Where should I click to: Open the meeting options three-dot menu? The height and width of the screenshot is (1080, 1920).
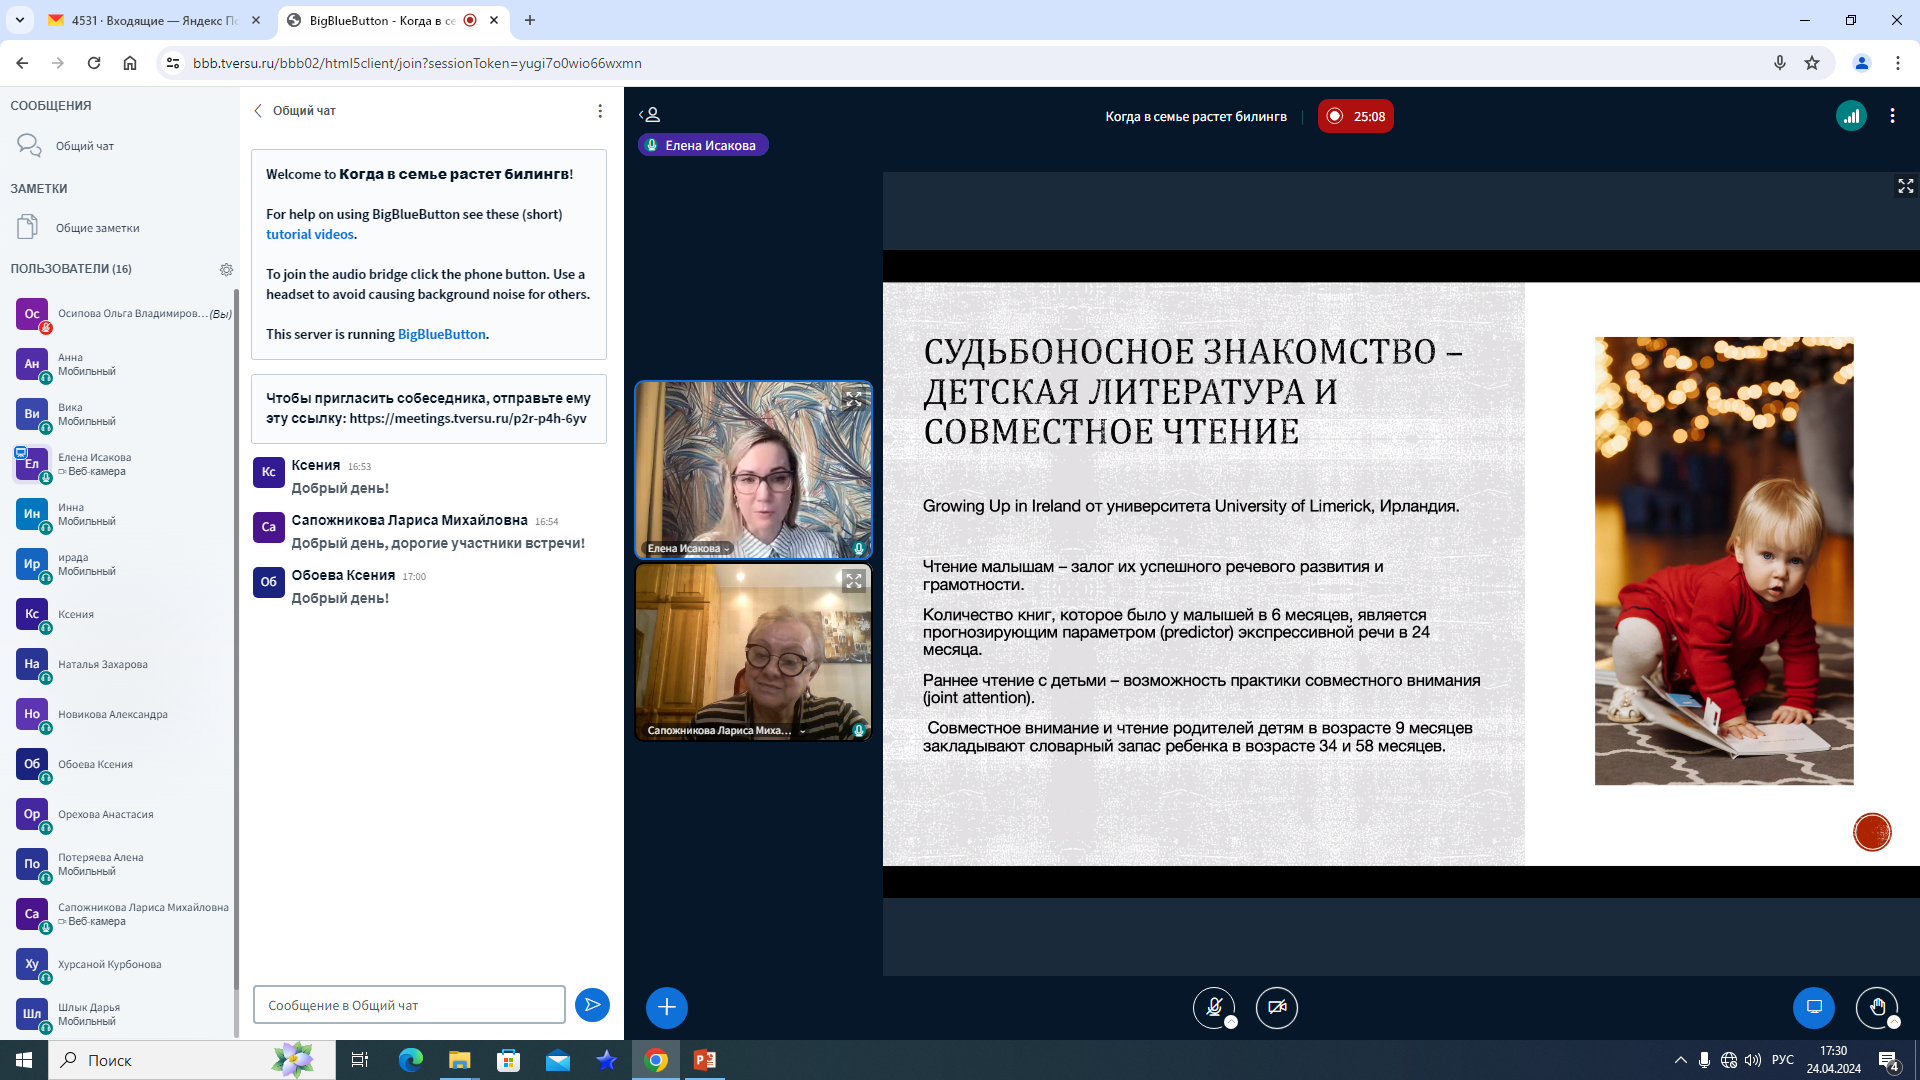point(1892,116)
